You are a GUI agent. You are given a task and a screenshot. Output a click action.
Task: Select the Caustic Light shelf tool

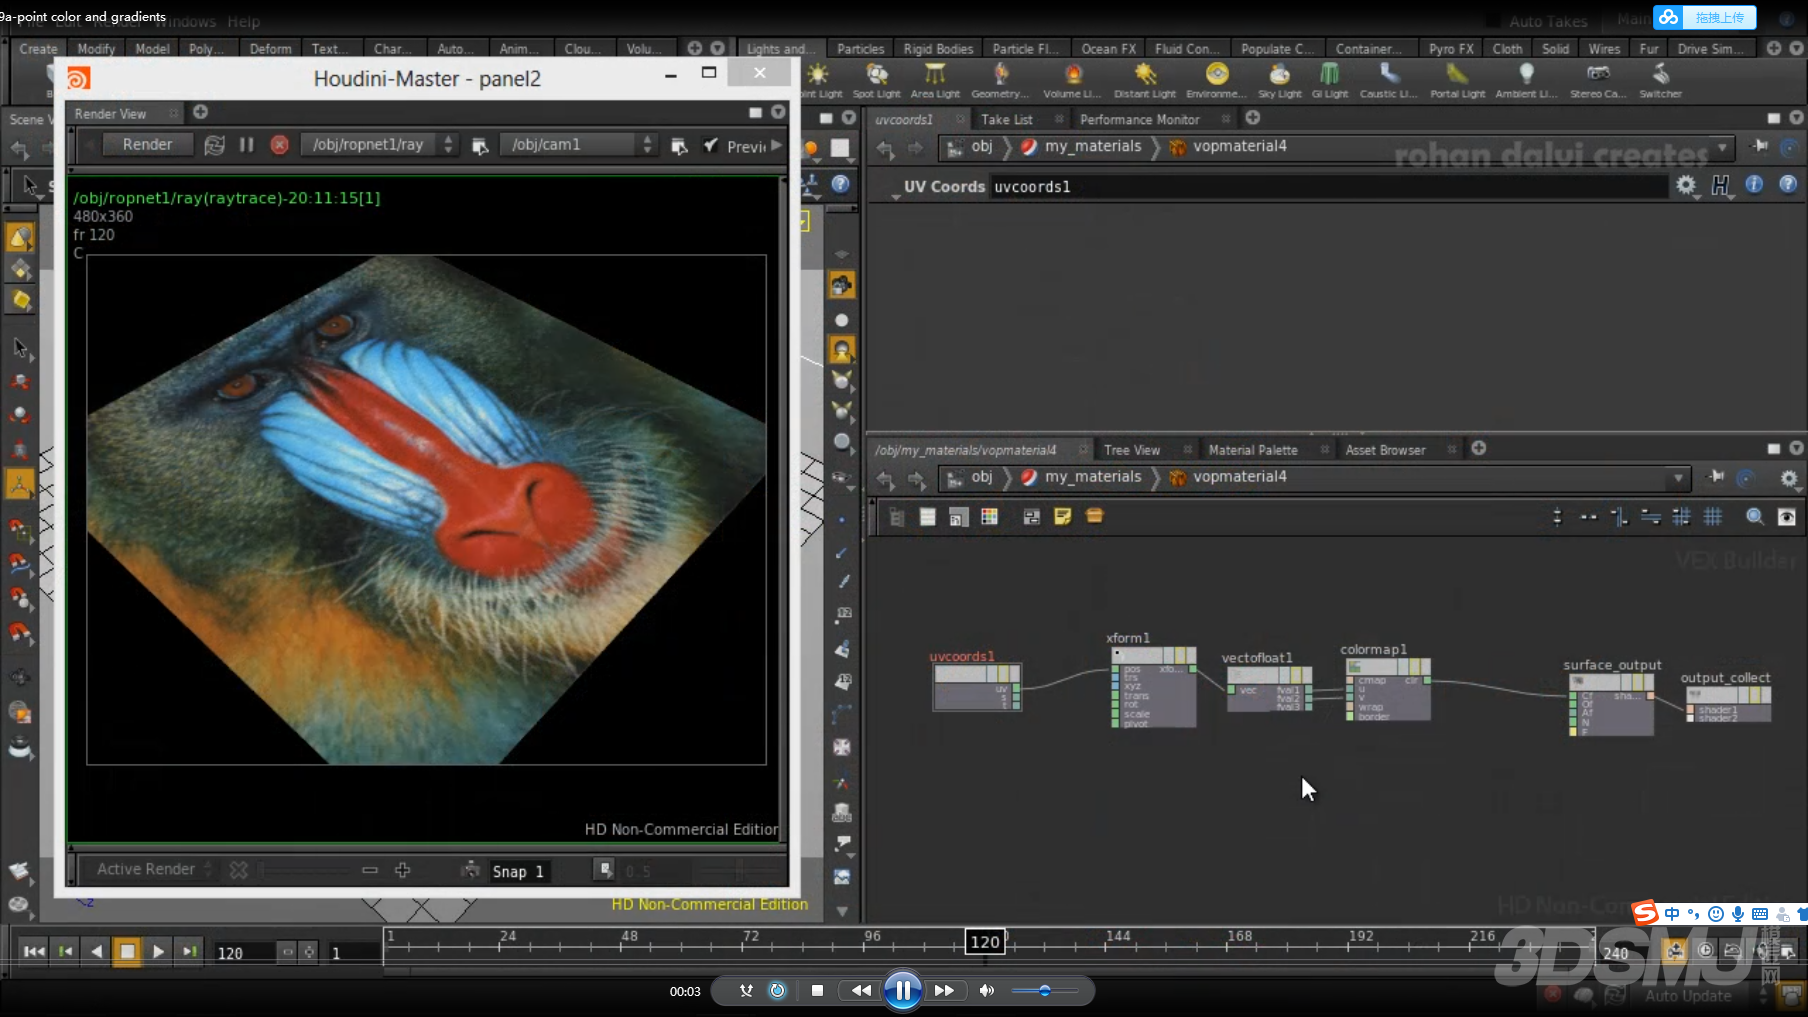1388,80
